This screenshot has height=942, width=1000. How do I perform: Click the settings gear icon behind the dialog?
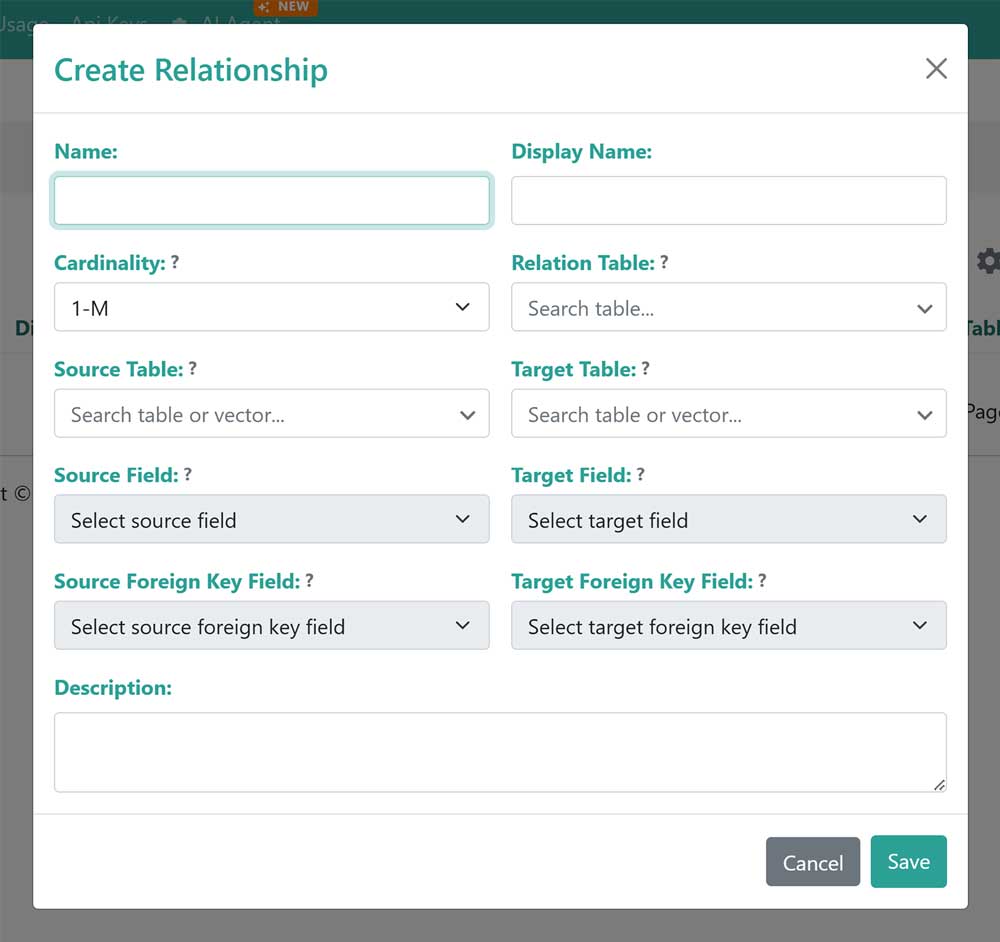[x=988, y=261]
